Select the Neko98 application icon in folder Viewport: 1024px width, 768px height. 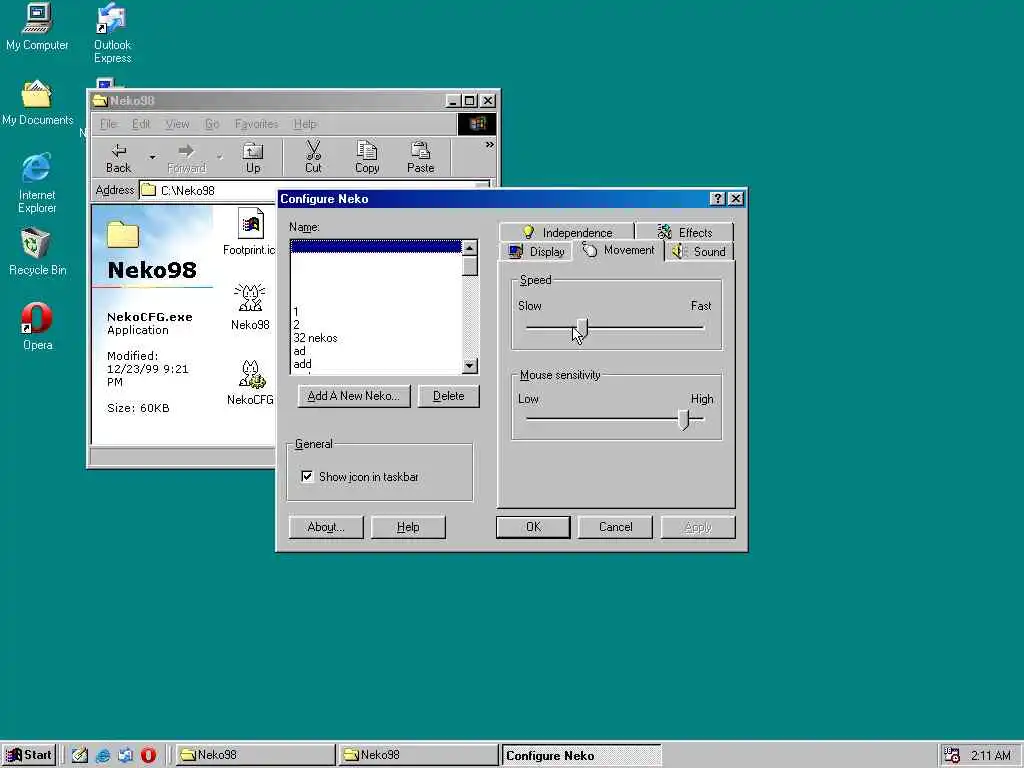pyautogui.click(x=249, y=307)
